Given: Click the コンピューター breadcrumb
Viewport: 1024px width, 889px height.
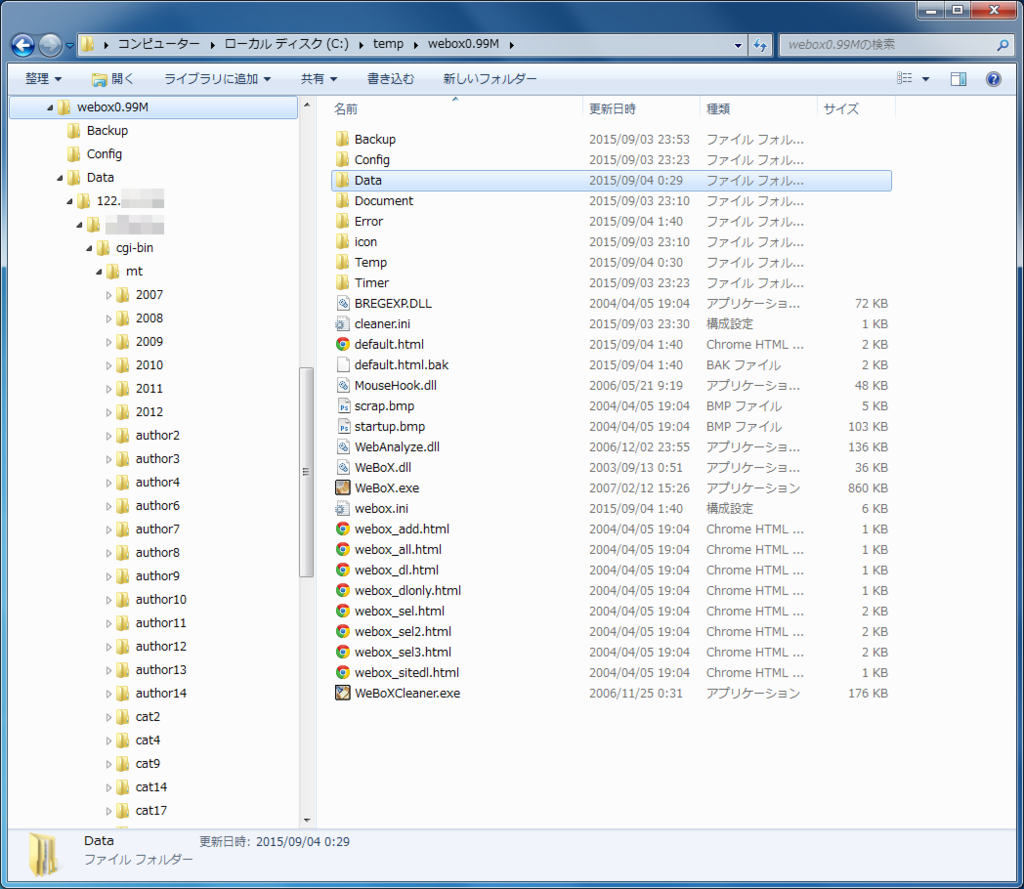Looking at the screenshot, I should 159,44.
